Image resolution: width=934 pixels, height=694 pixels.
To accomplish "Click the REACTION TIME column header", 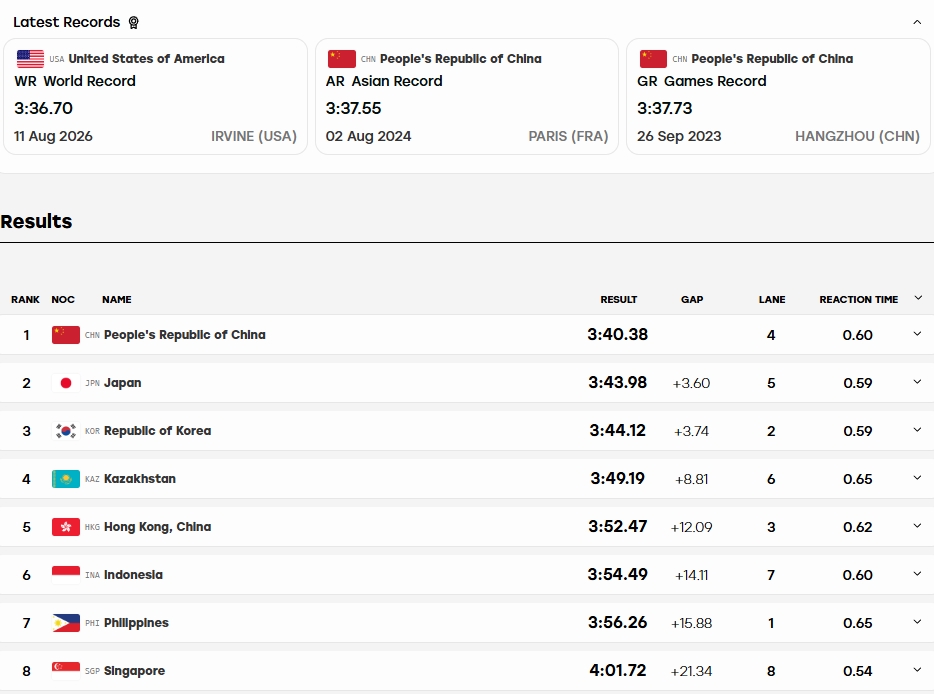I will 858,300.
